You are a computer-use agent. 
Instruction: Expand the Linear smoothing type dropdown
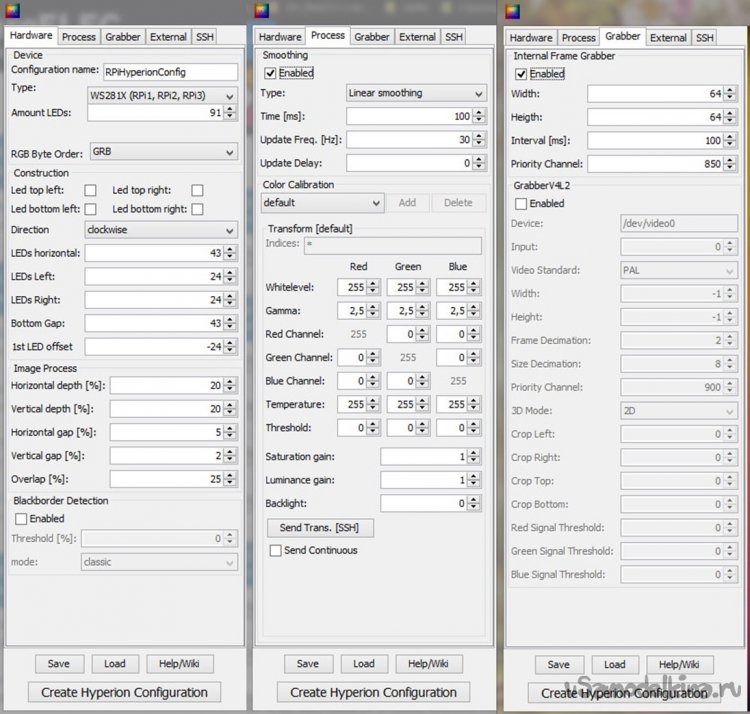[415, 93]
